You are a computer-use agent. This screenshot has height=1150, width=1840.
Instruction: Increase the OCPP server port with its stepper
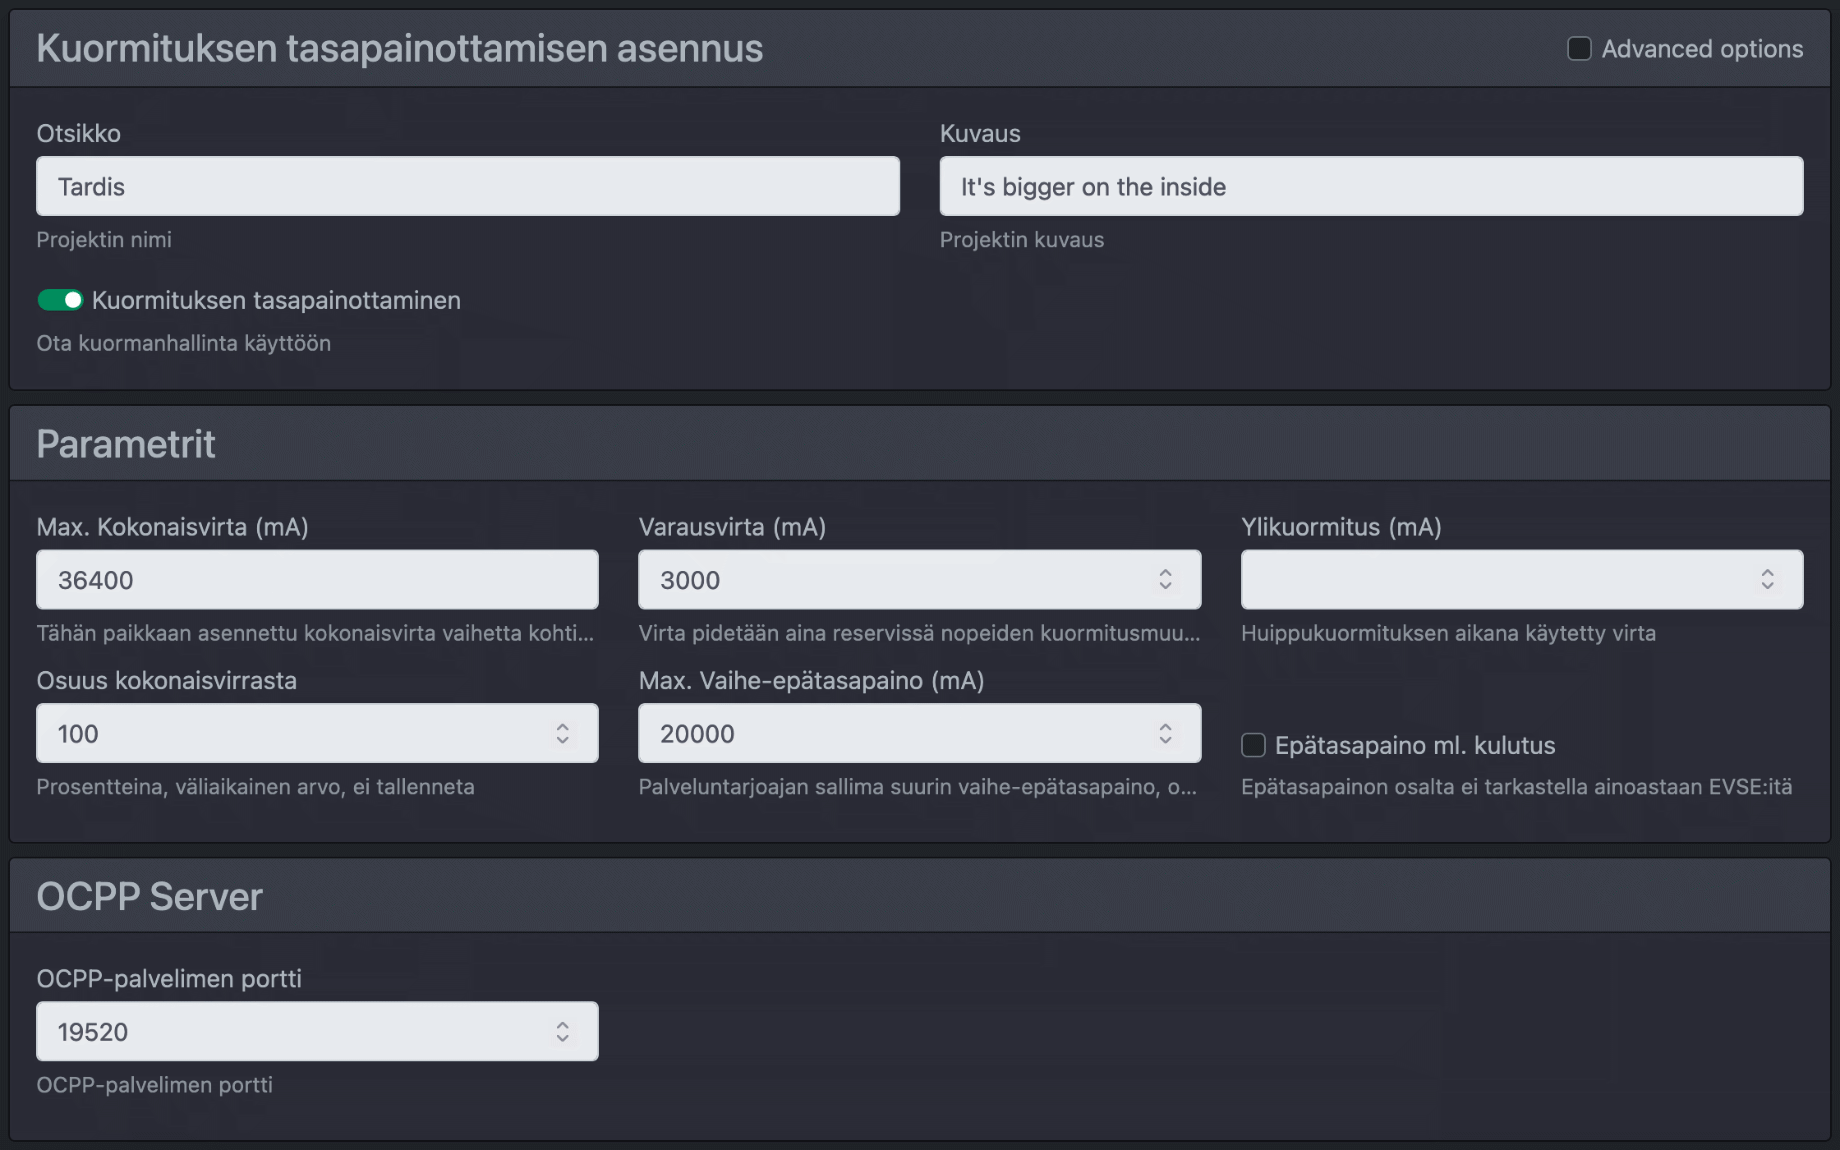pyautogui.click(x=561, y=1024)
